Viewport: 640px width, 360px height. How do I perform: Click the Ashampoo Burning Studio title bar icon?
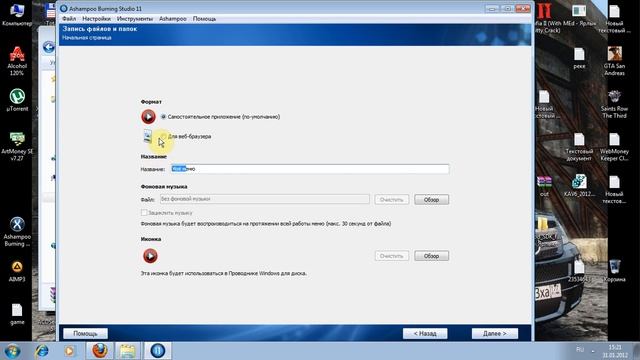click(x=64, y=8)
